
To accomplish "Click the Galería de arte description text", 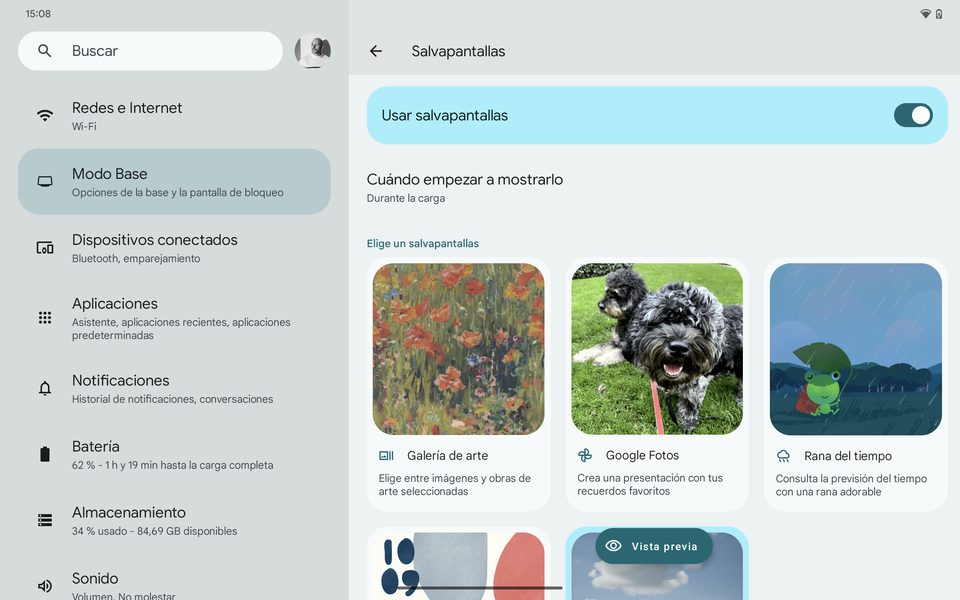I will pos(454,484).
